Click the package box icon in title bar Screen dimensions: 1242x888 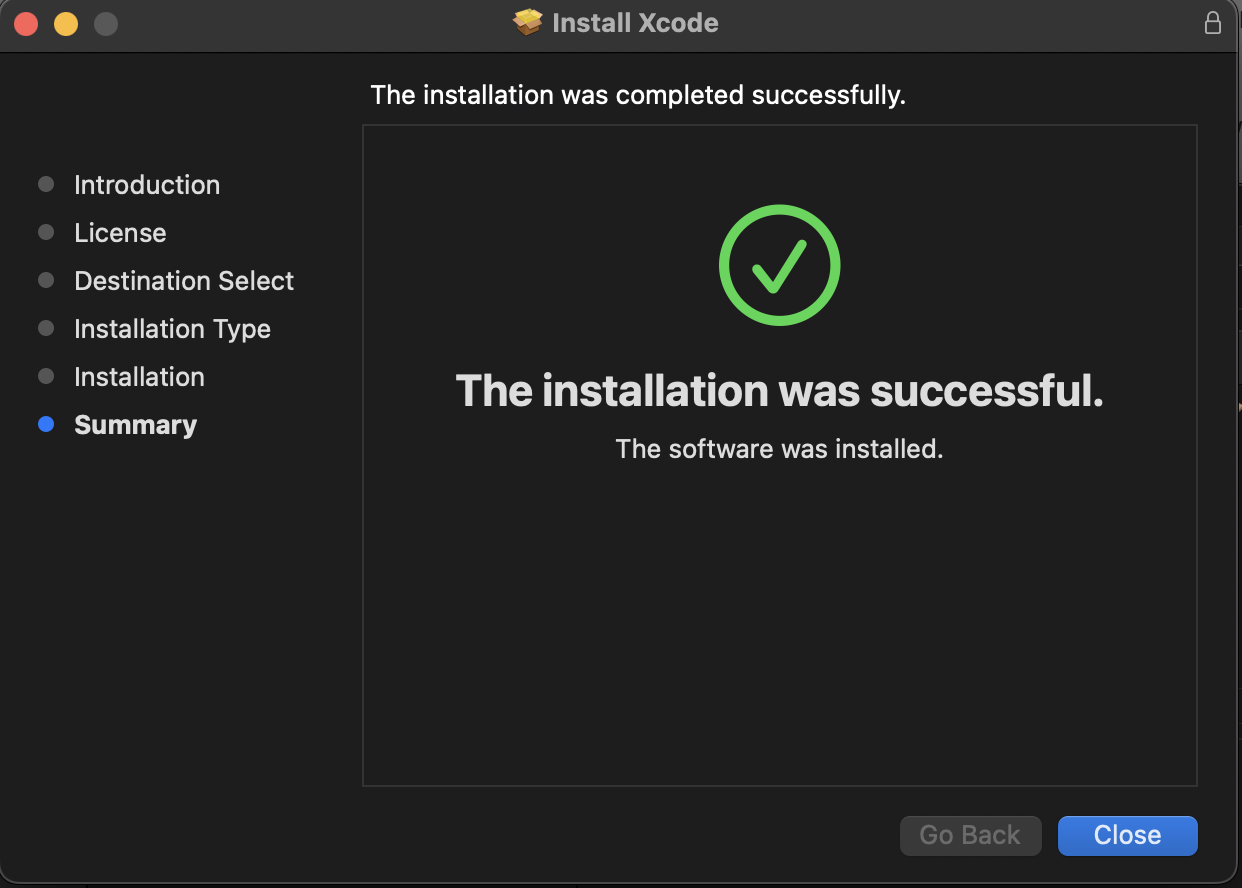[528, 23]
